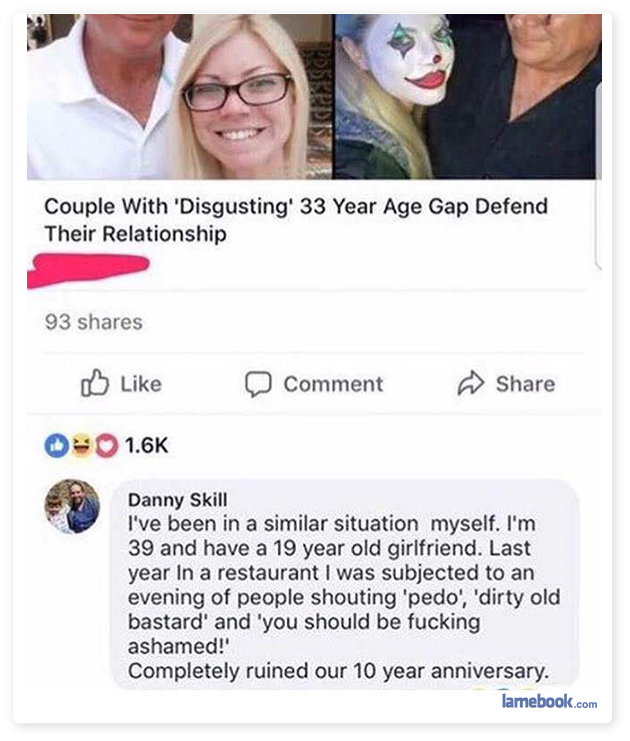Click Danny Skill's comment text bubble
Image resolution: width=630 pixels, height=741 pixels.
pos(345,584)
